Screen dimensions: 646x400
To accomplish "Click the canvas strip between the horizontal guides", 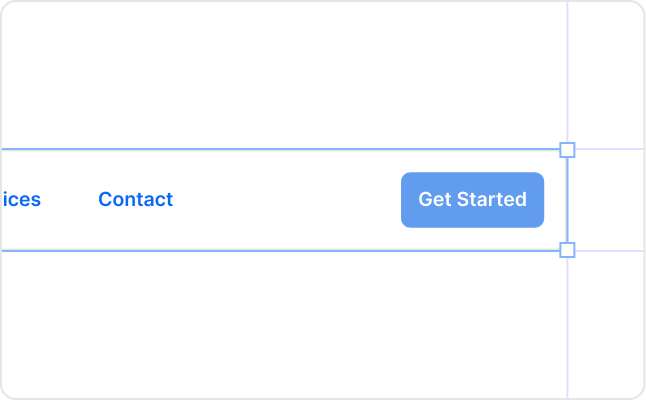I will pos(607,200).
